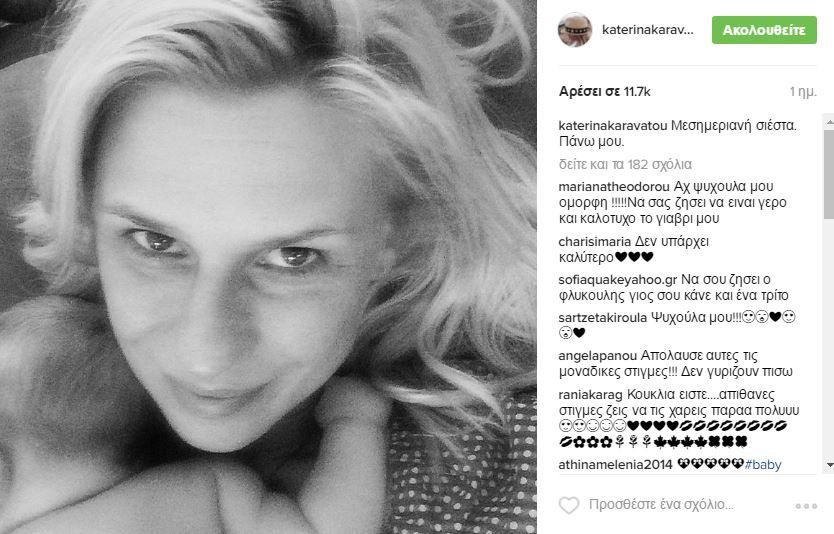Open katerinakaravatou's profile avatar picture
This screenshot has width=834, height=534.
(x=575, y=30)
